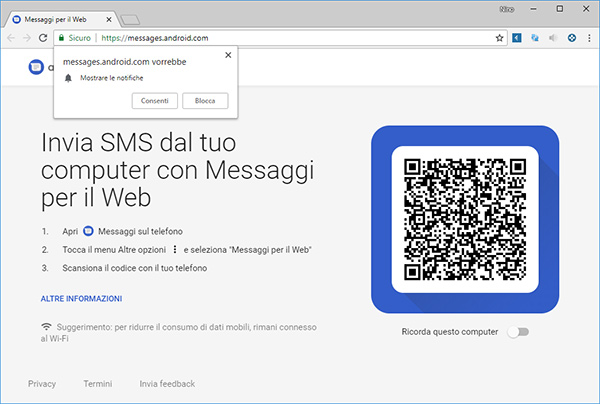Click the Messaggi app icon in step 1
600x404 pixels.
click(x=88, y=231)
